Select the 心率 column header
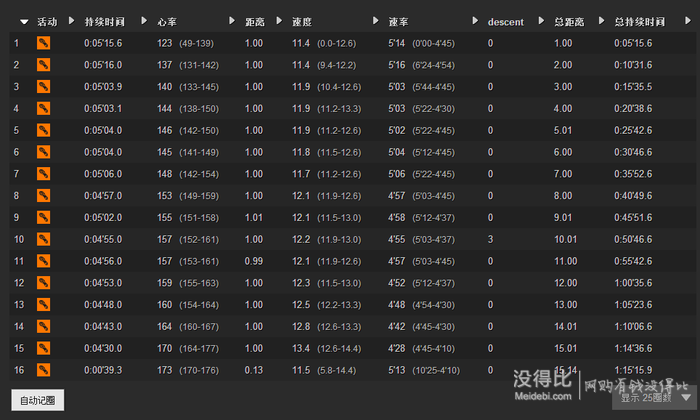 pyautogui.click(x=167, y=21)
